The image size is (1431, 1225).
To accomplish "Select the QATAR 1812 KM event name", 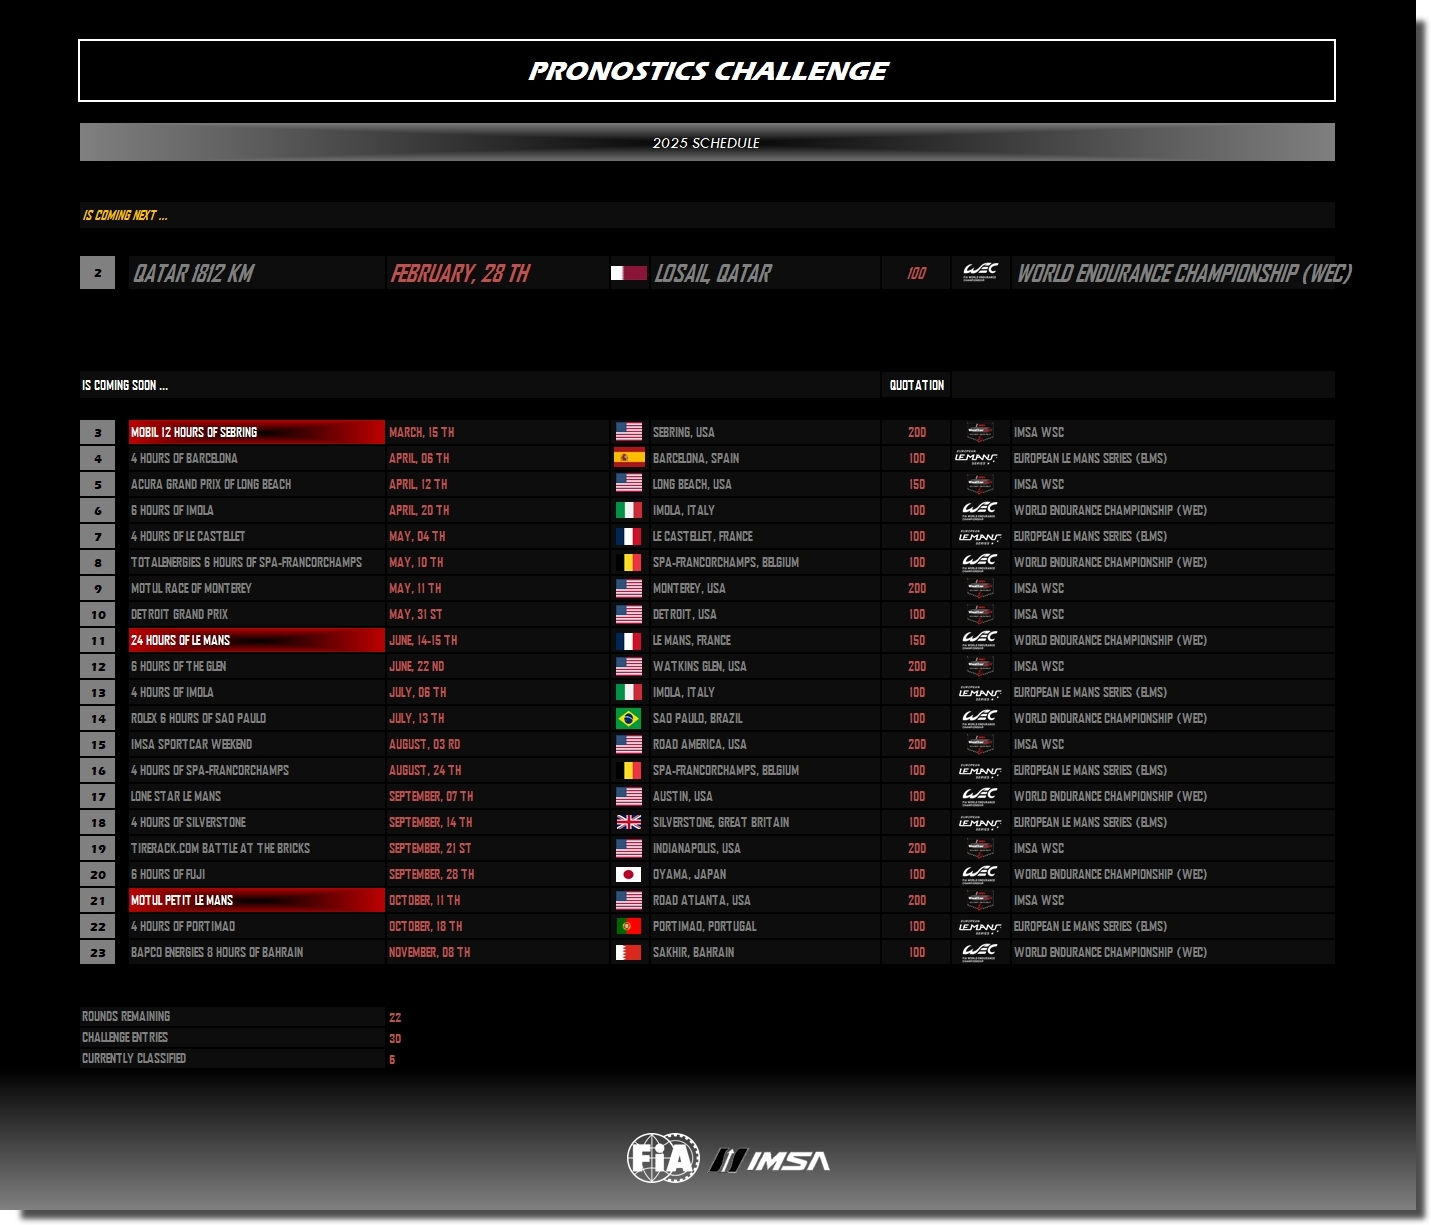I will pyautogui.click(x=194, y=273).
